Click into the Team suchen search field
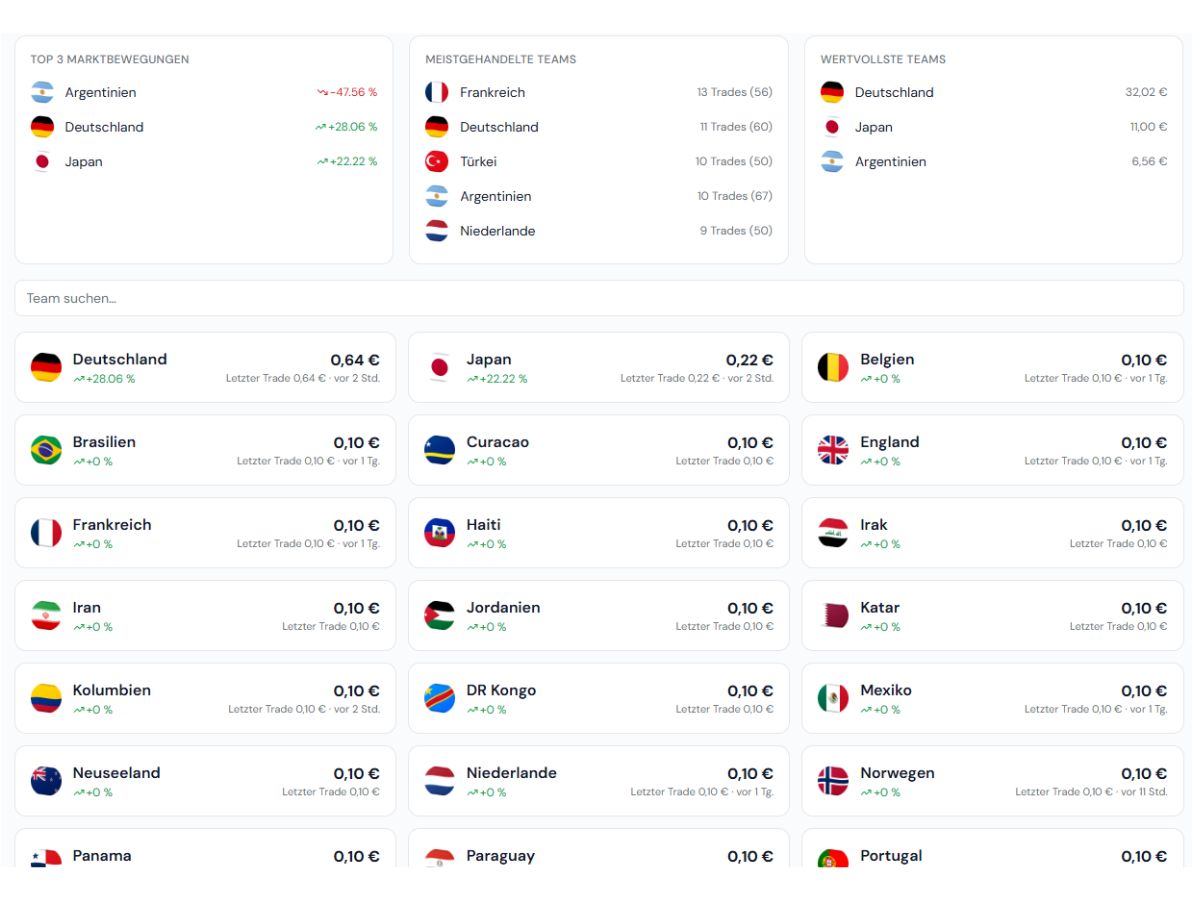Image resolution: width=1200 pixels, height=900 pixels. pos(599,298)
